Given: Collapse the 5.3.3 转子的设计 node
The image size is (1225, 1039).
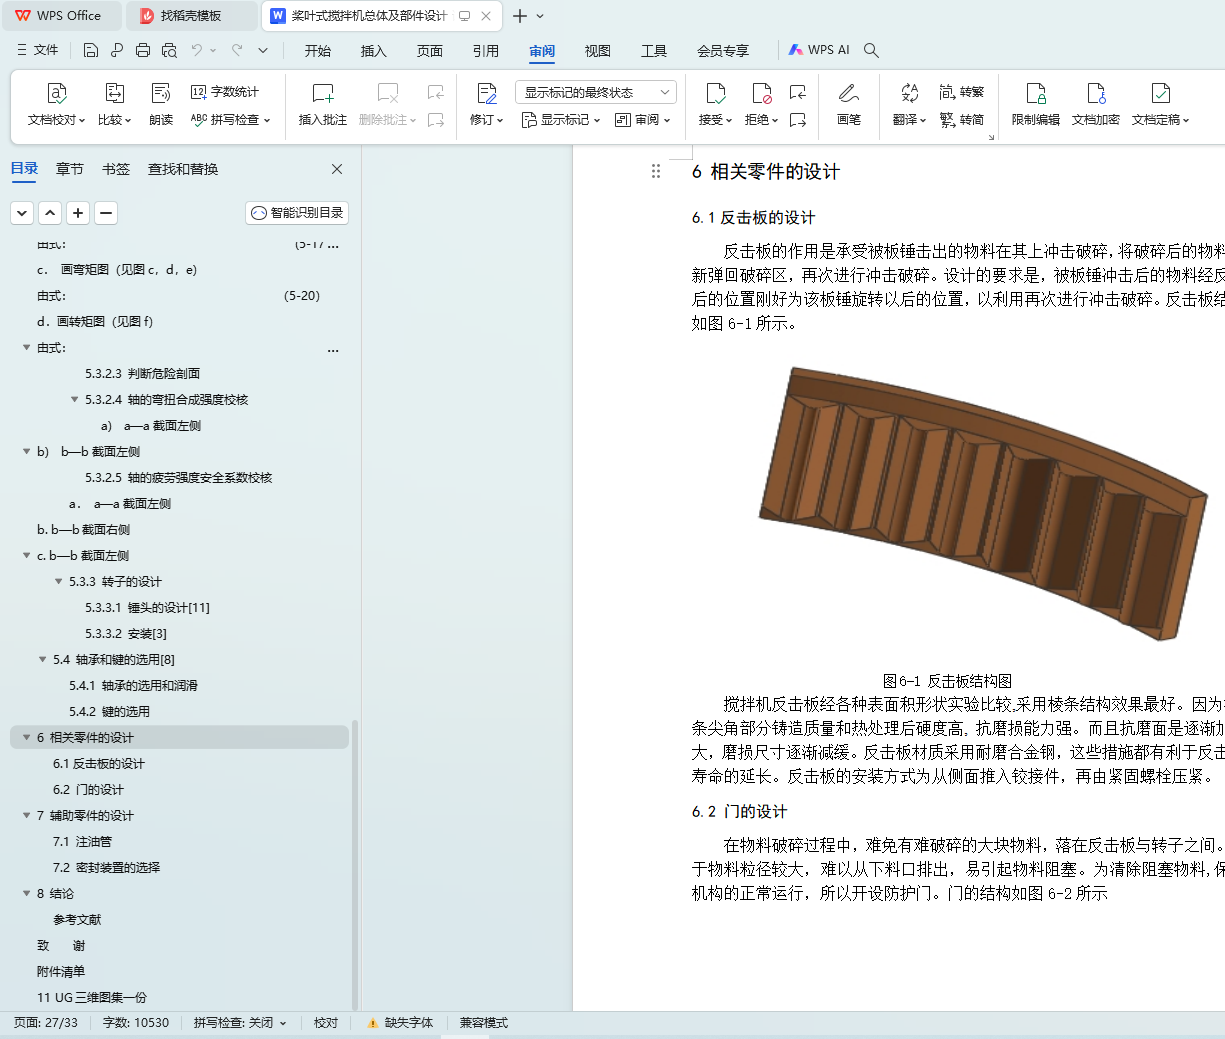Looking at the screenshot, I should tap(58, 581).
